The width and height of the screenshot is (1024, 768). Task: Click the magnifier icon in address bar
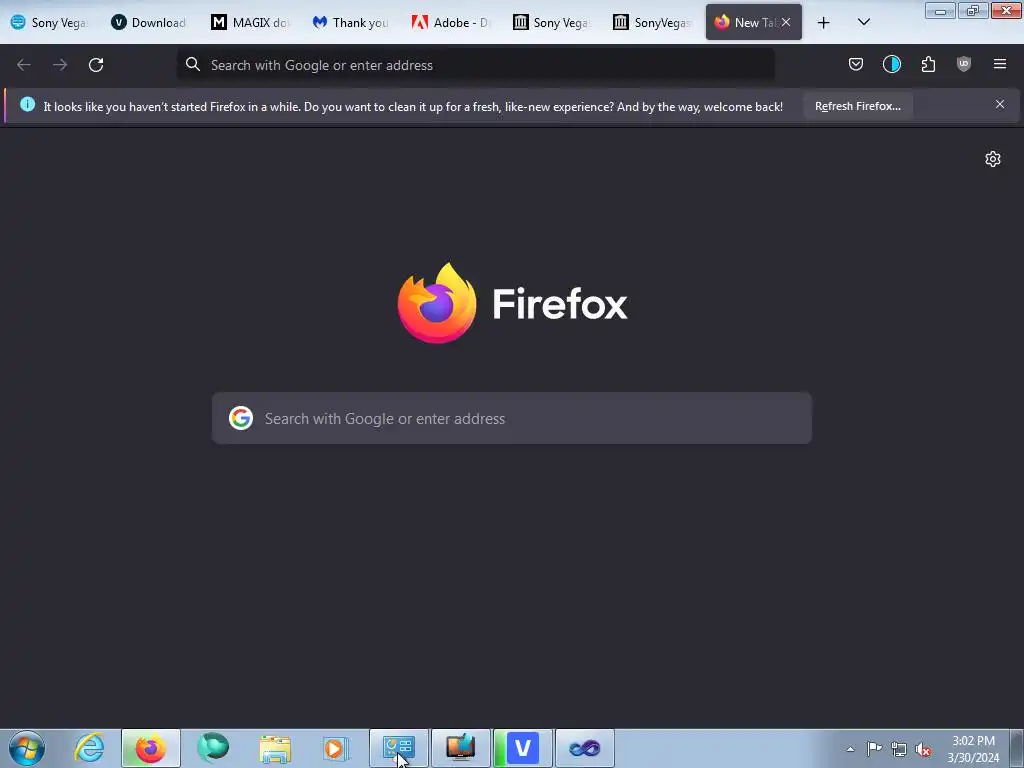coord(193,64)
